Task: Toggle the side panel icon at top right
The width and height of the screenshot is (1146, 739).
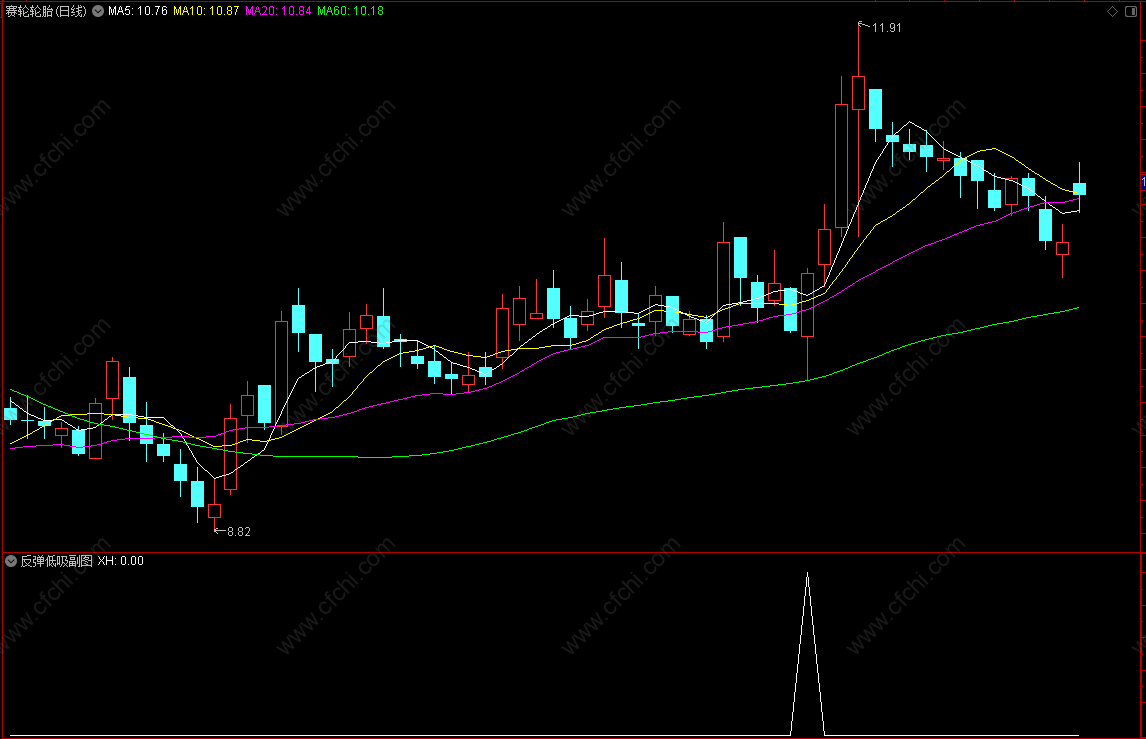Action: click(1131, 11)
